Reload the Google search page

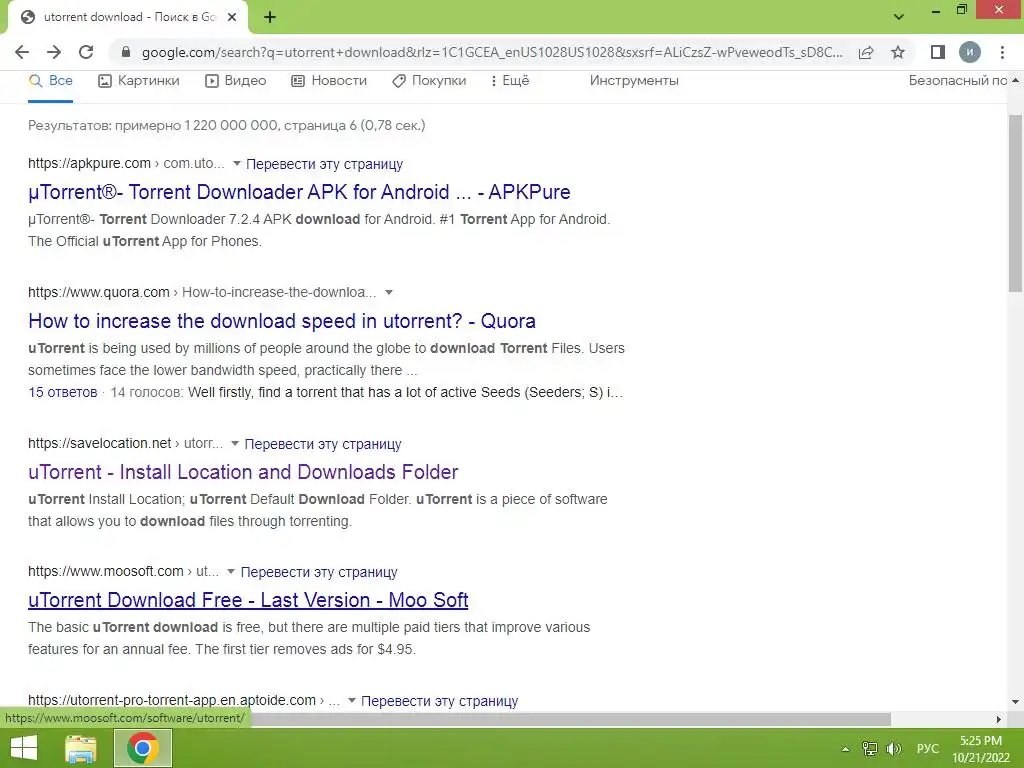(x=86, y=52)
